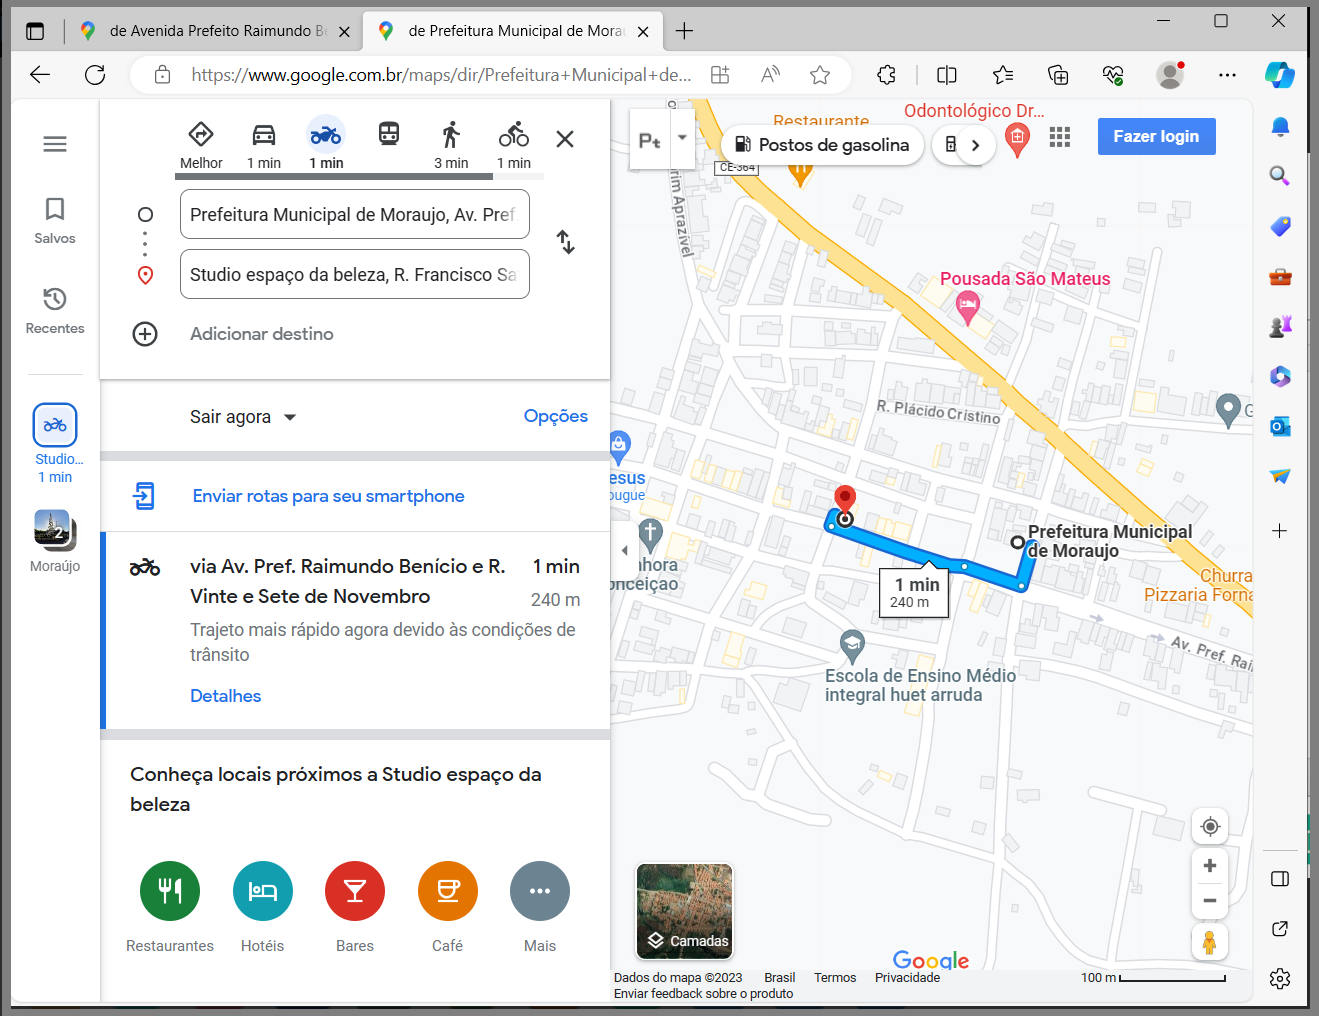
Task: Open tab actions menu
Action: pos(35,31)
